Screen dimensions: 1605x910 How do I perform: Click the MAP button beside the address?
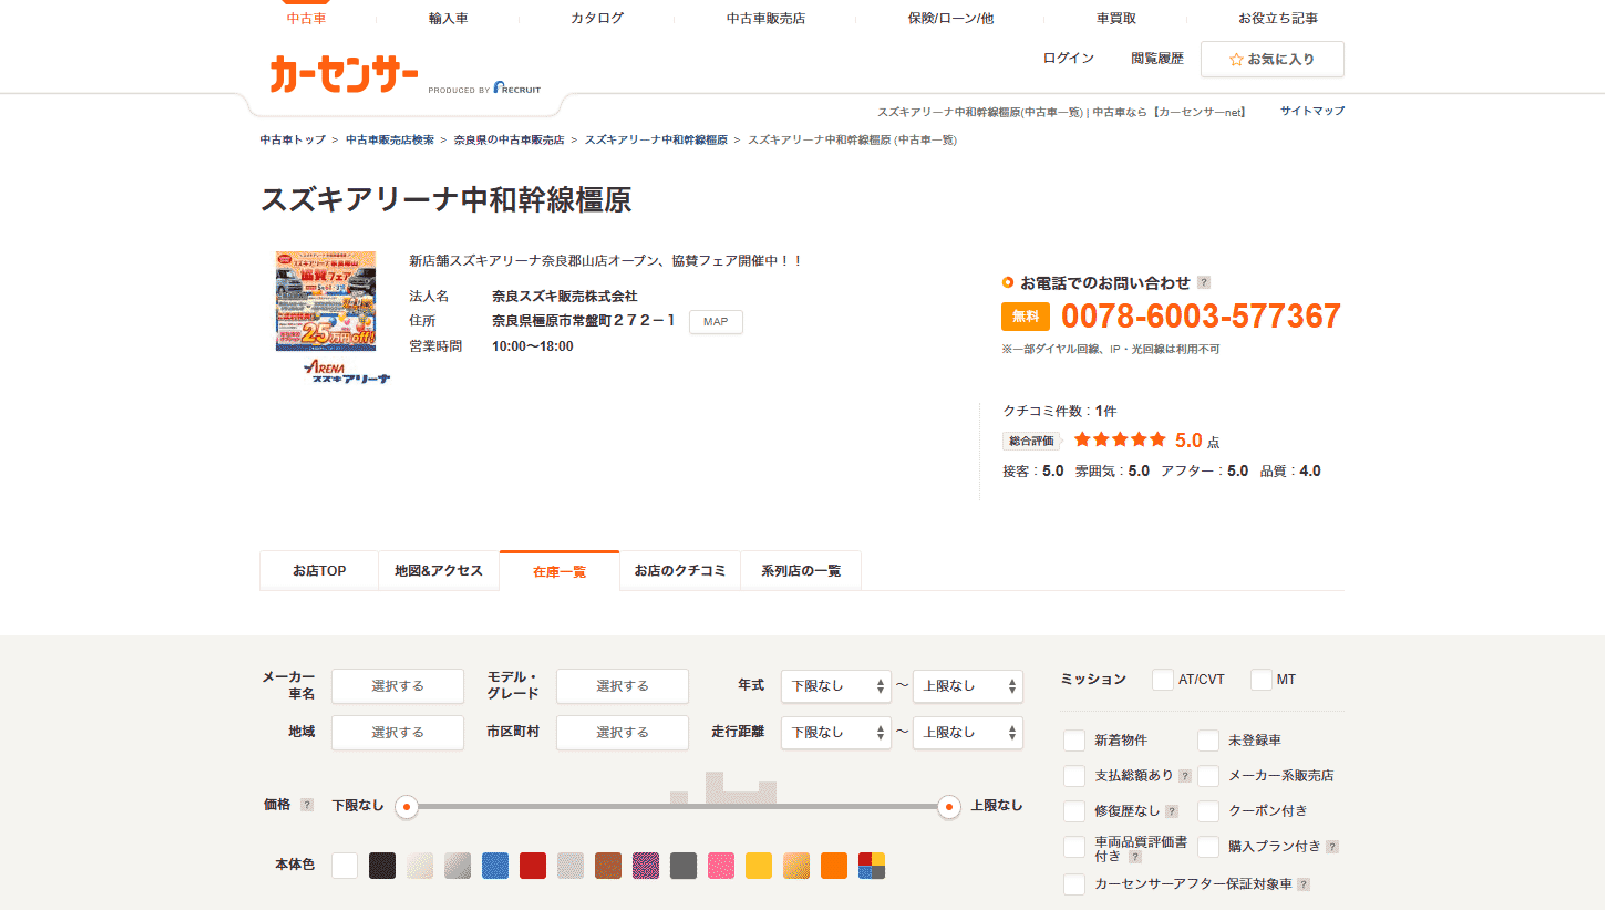[x=716, y=322]
